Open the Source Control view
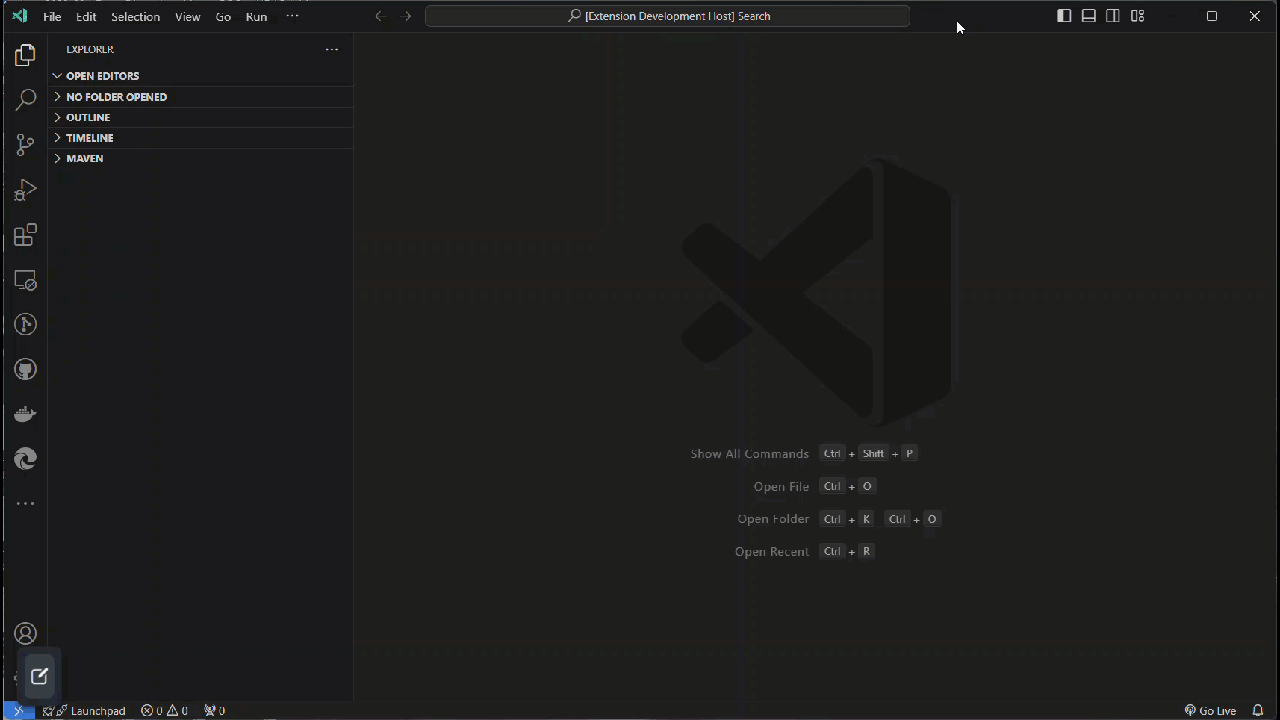The image size is (1280, 720). (25, 145)
